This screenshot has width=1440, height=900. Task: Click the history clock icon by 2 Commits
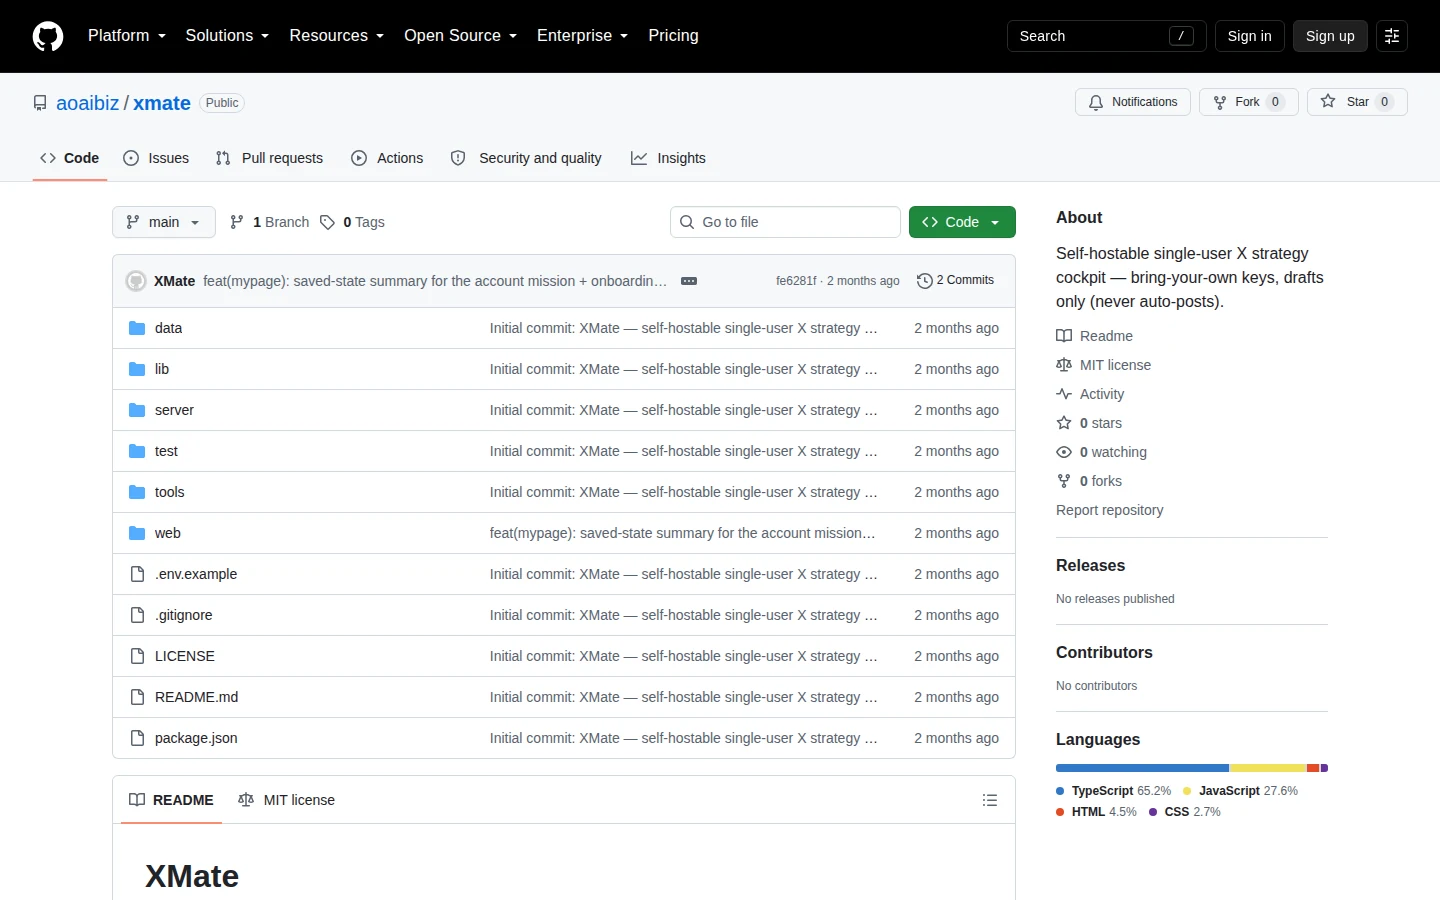pos(925,281)
